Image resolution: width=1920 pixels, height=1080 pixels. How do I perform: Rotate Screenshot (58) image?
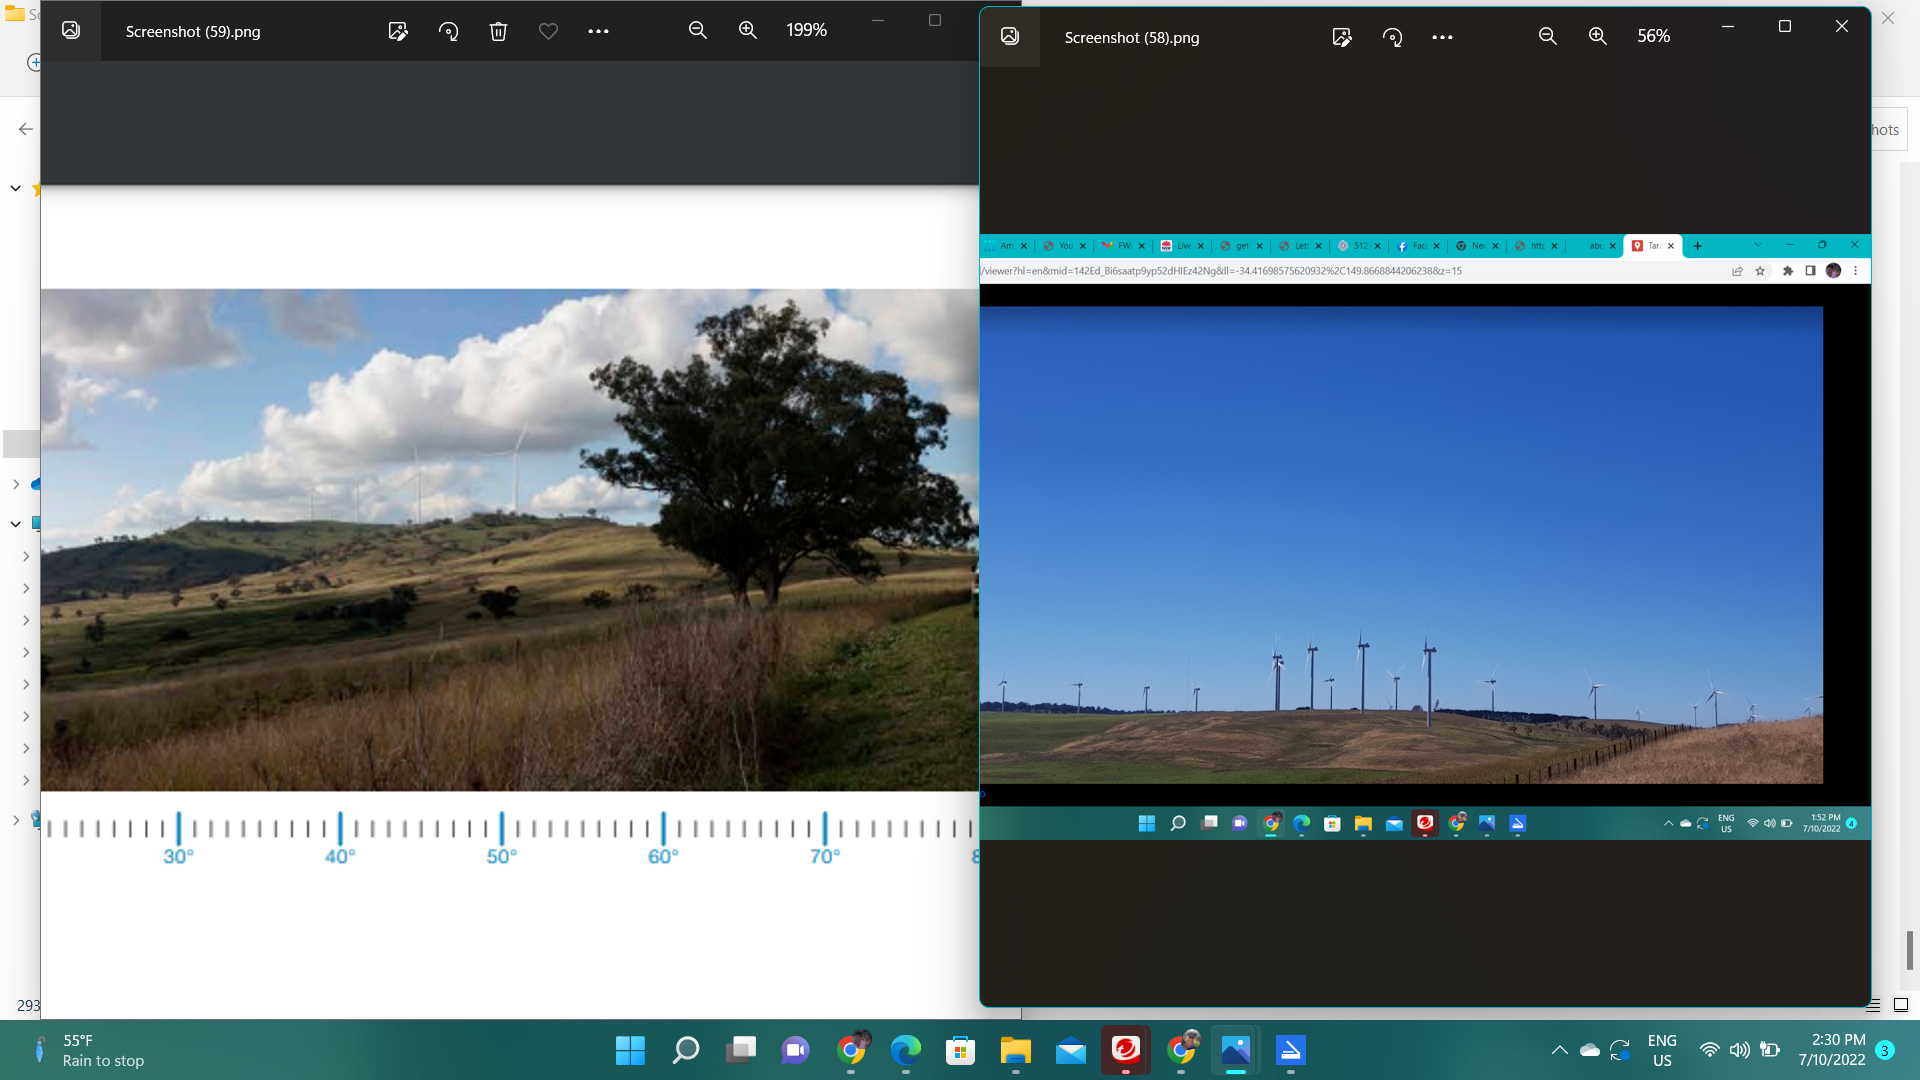coord(1392,37)
